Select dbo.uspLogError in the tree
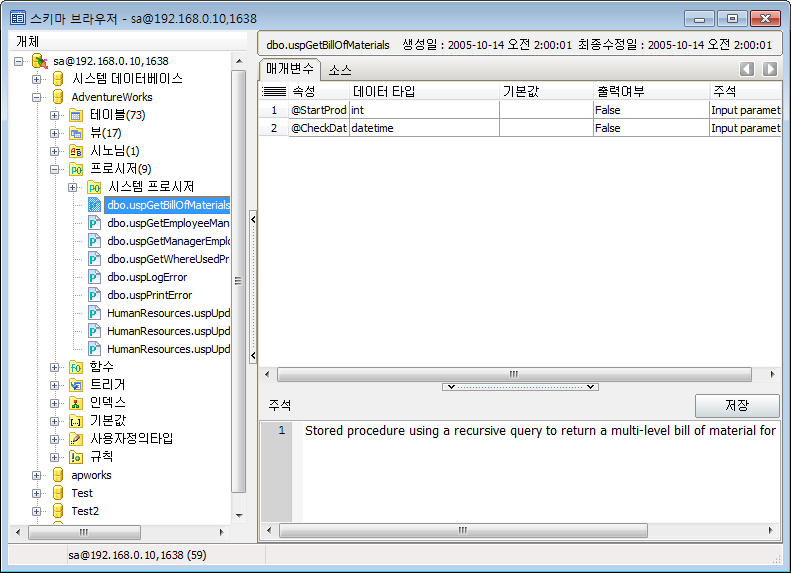The image size is (791, 573). click(147, 277)
